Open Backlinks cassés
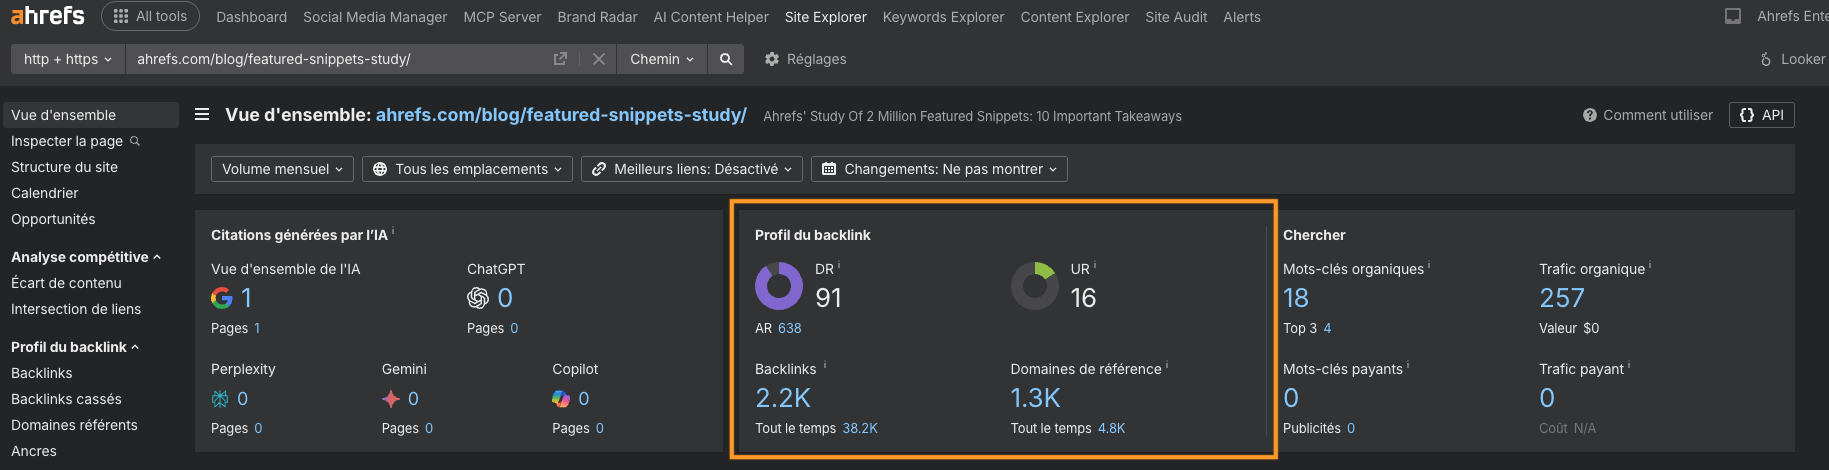This screenshot has height=470, width=1829. pos(66,399)
